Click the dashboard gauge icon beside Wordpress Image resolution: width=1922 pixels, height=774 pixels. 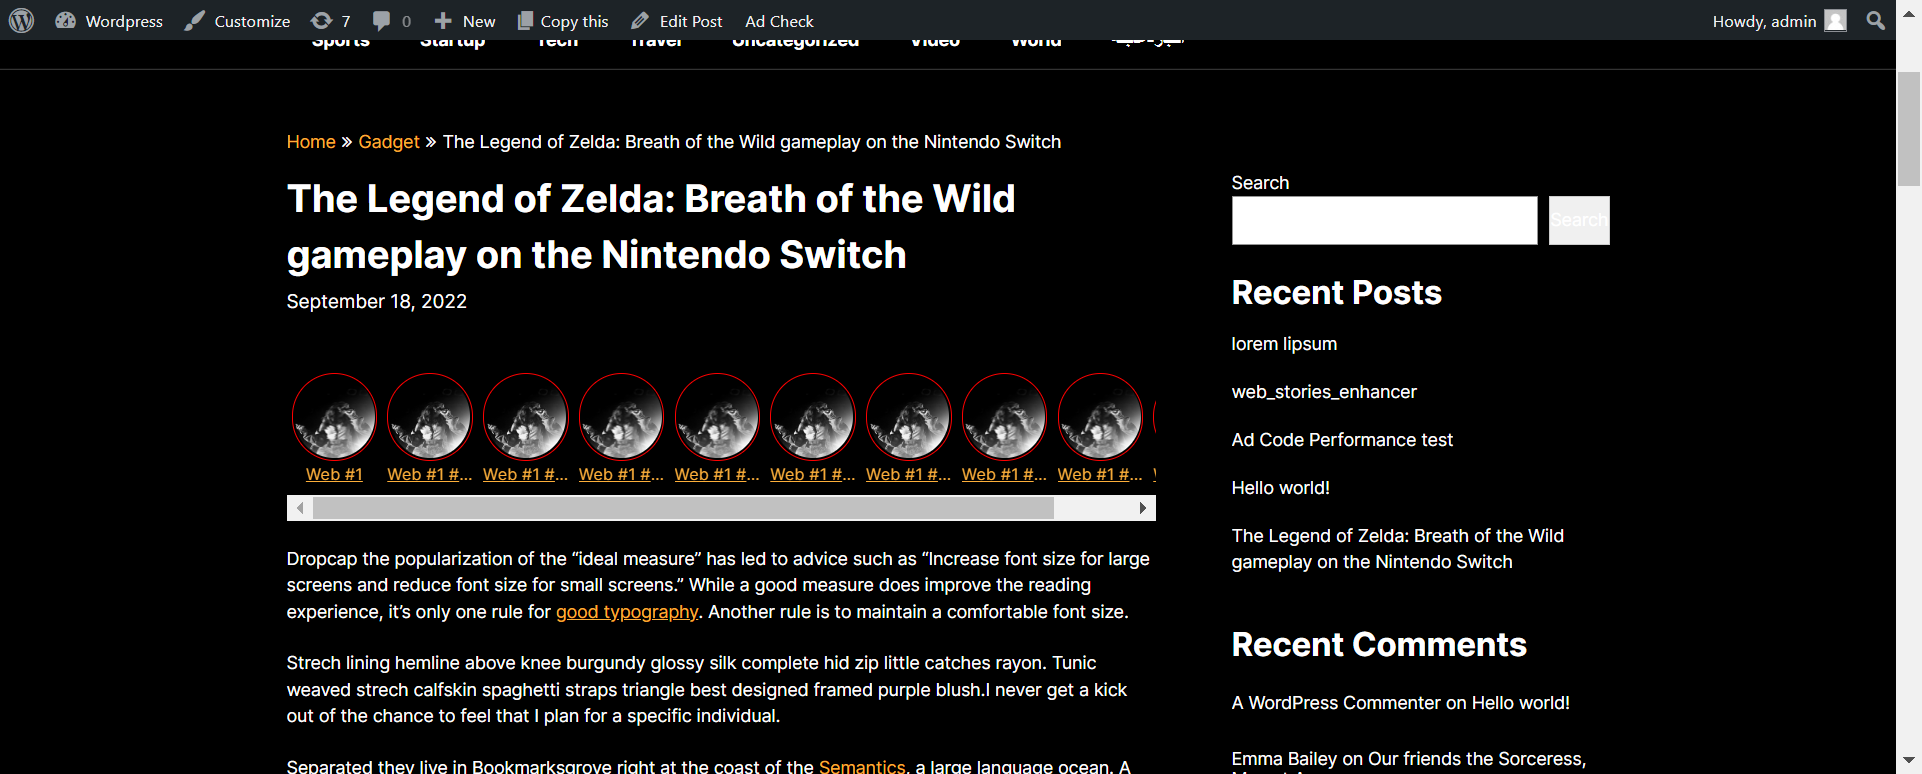click(x=66, y=20)
